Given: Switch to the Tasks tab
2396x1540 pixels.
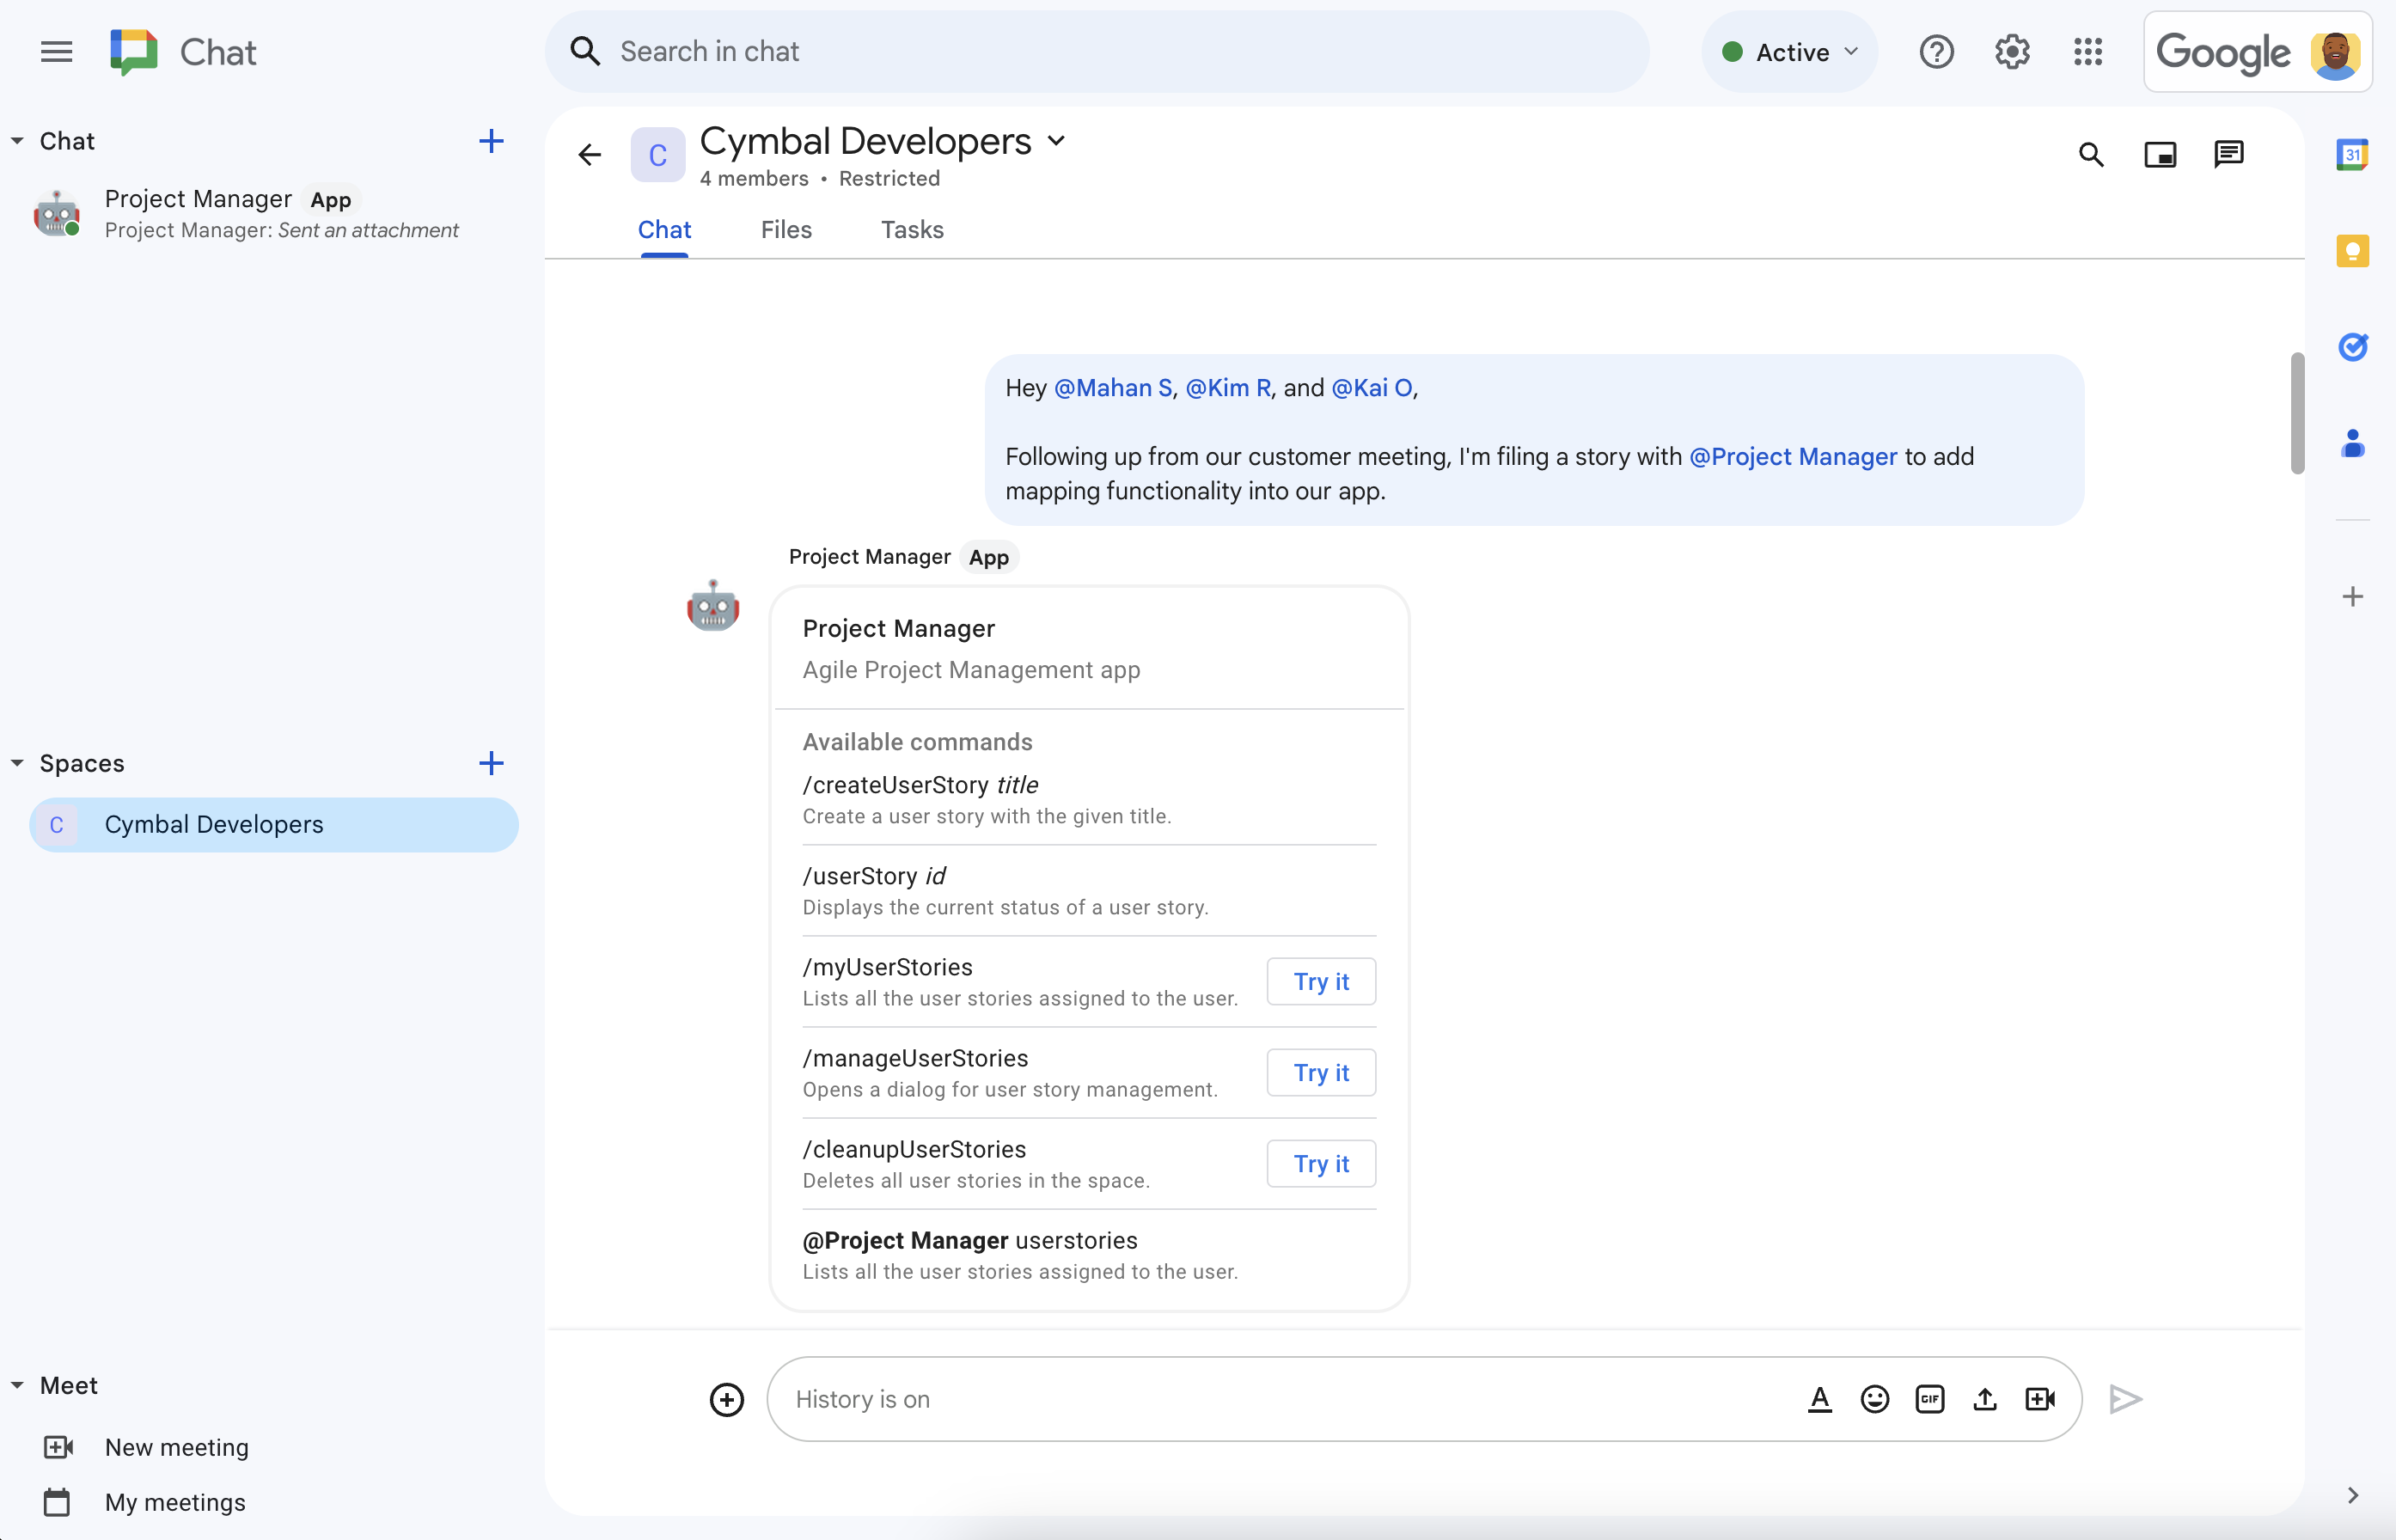Looking at the screenshot, I should coord(910,229).
